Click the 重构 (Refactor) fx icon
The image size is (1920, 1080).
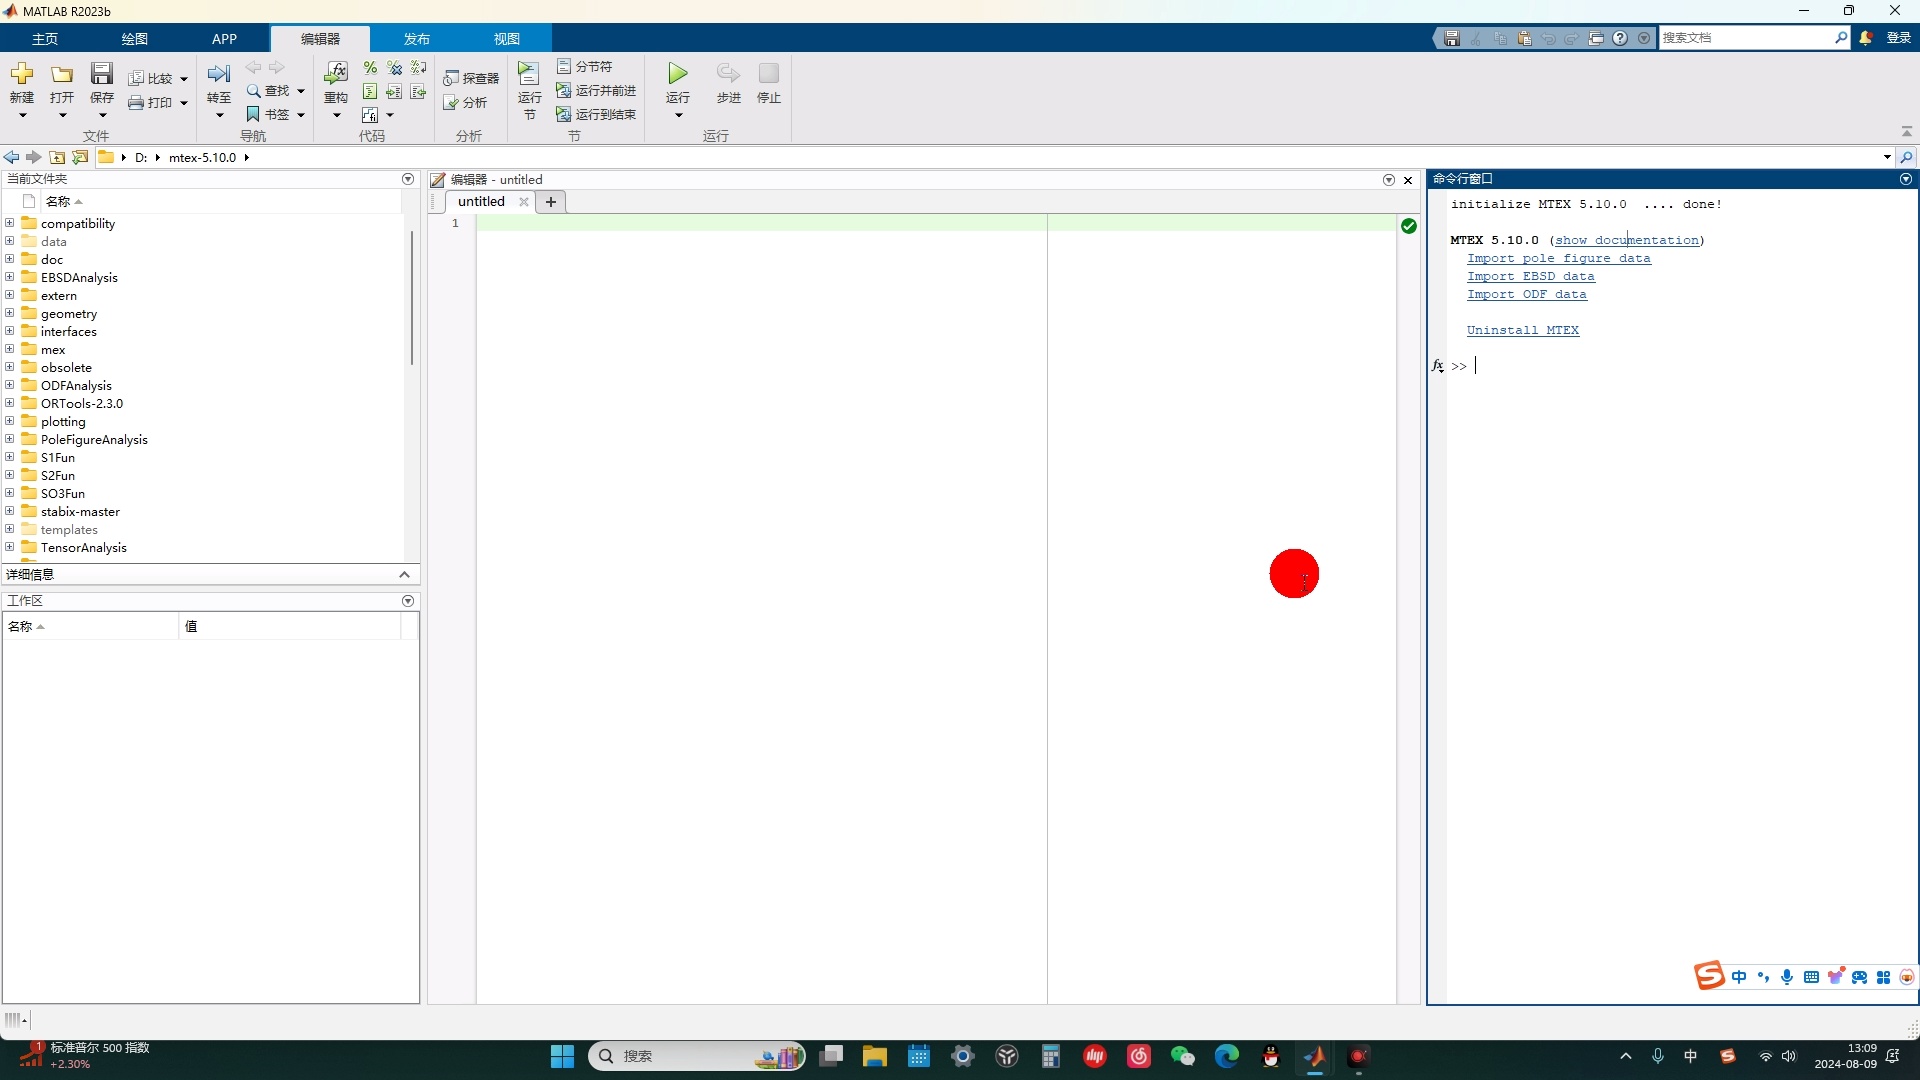336,74
